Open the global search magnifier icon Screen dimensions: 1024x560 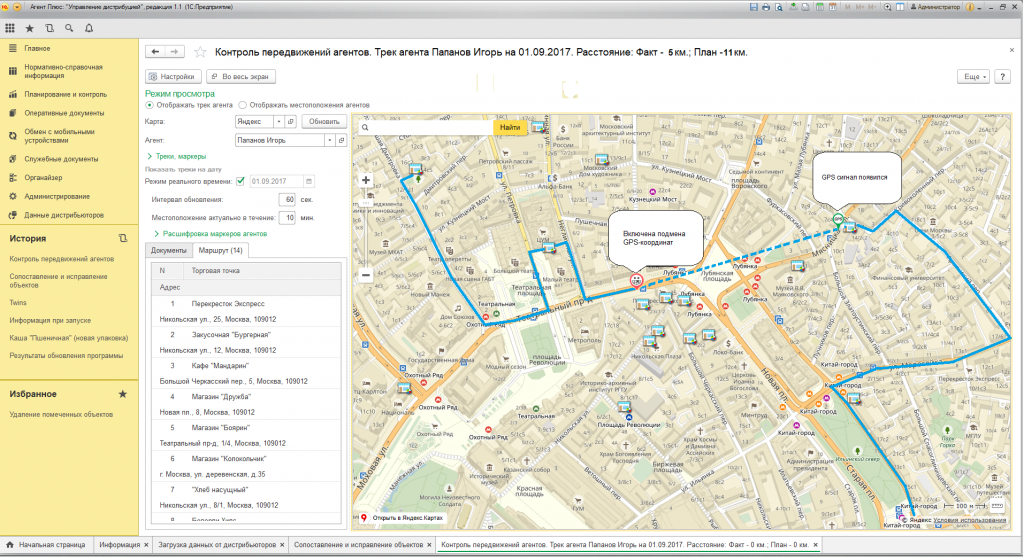click(69, 28)
